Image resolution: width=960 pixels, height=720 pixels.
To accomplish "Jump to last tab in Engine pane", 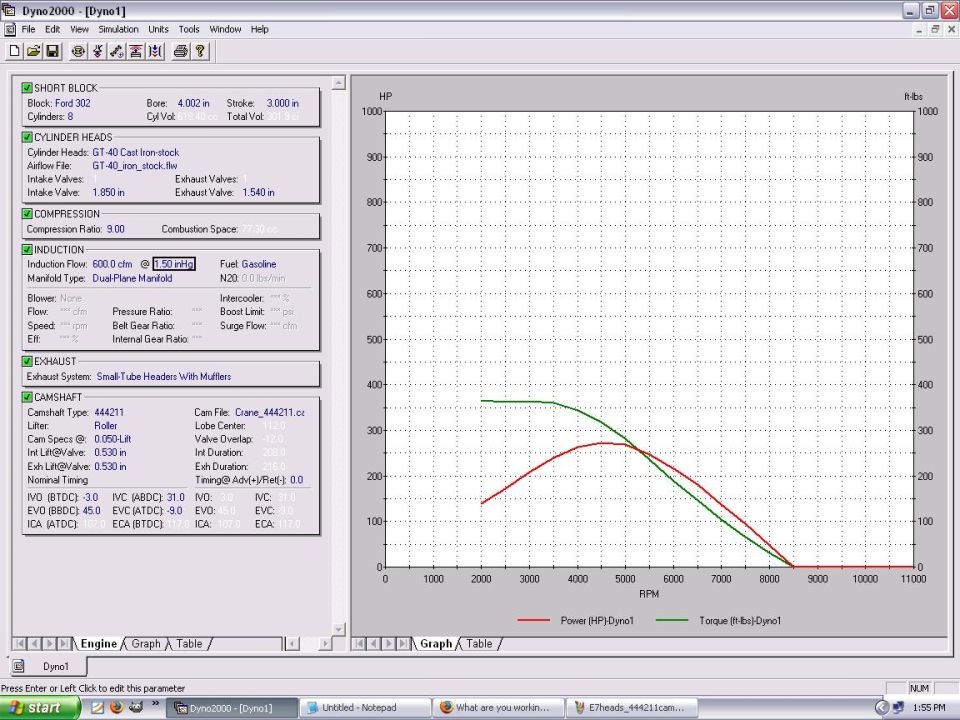I will [64, 643].
